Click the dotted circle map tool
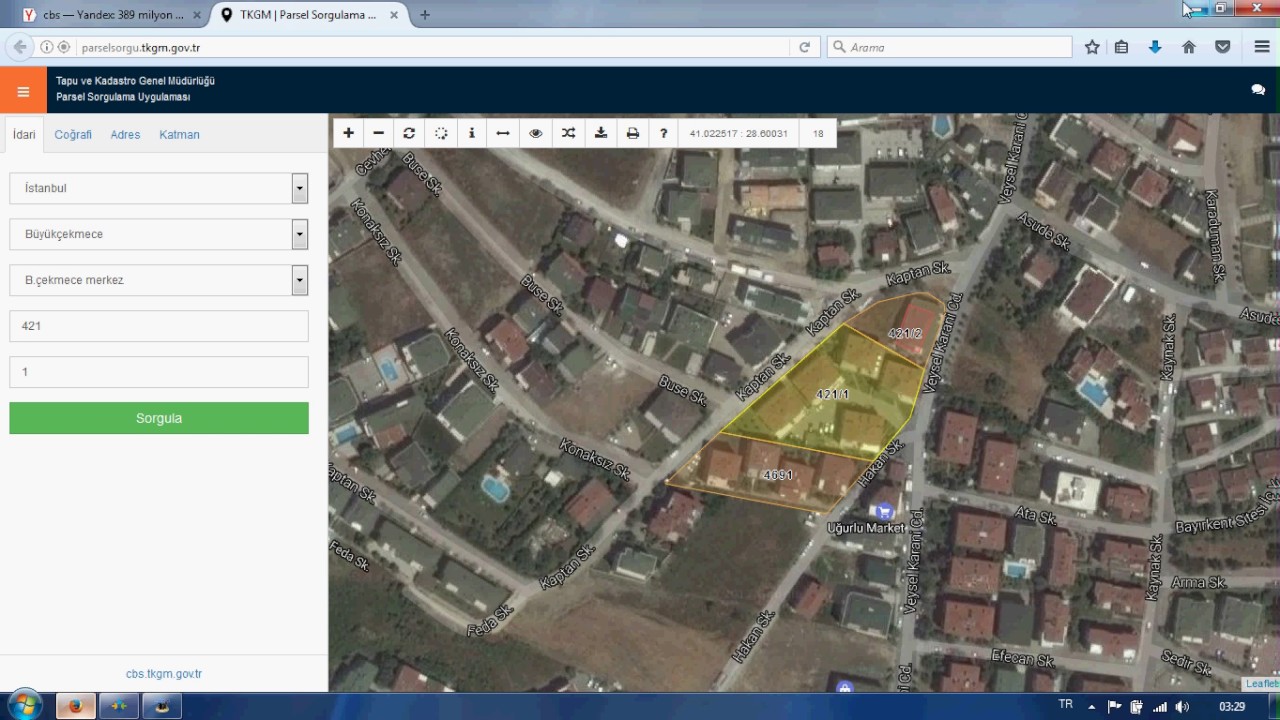 click(441, 133)
